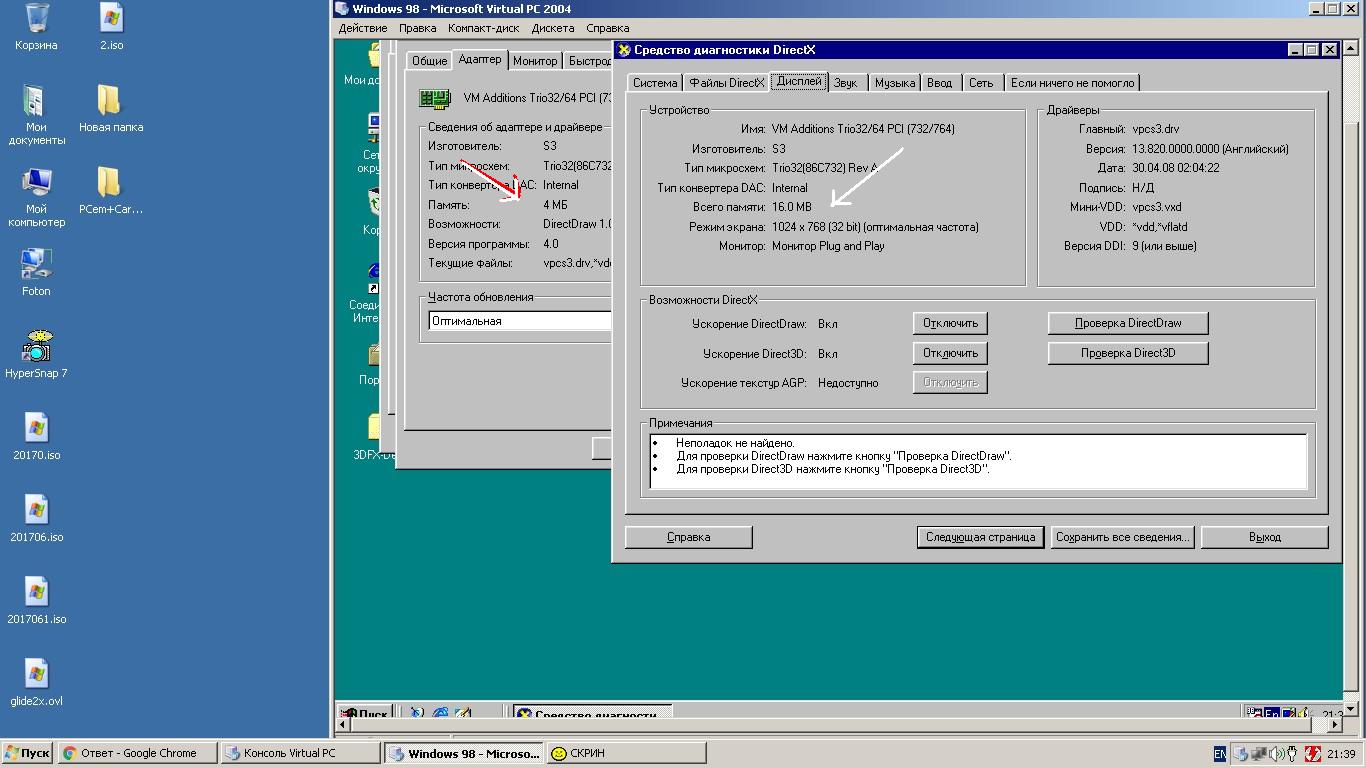
Task: Disable Direct3D acceleration with Отключить
Action: pyautogui.click(x=950, y=353)
